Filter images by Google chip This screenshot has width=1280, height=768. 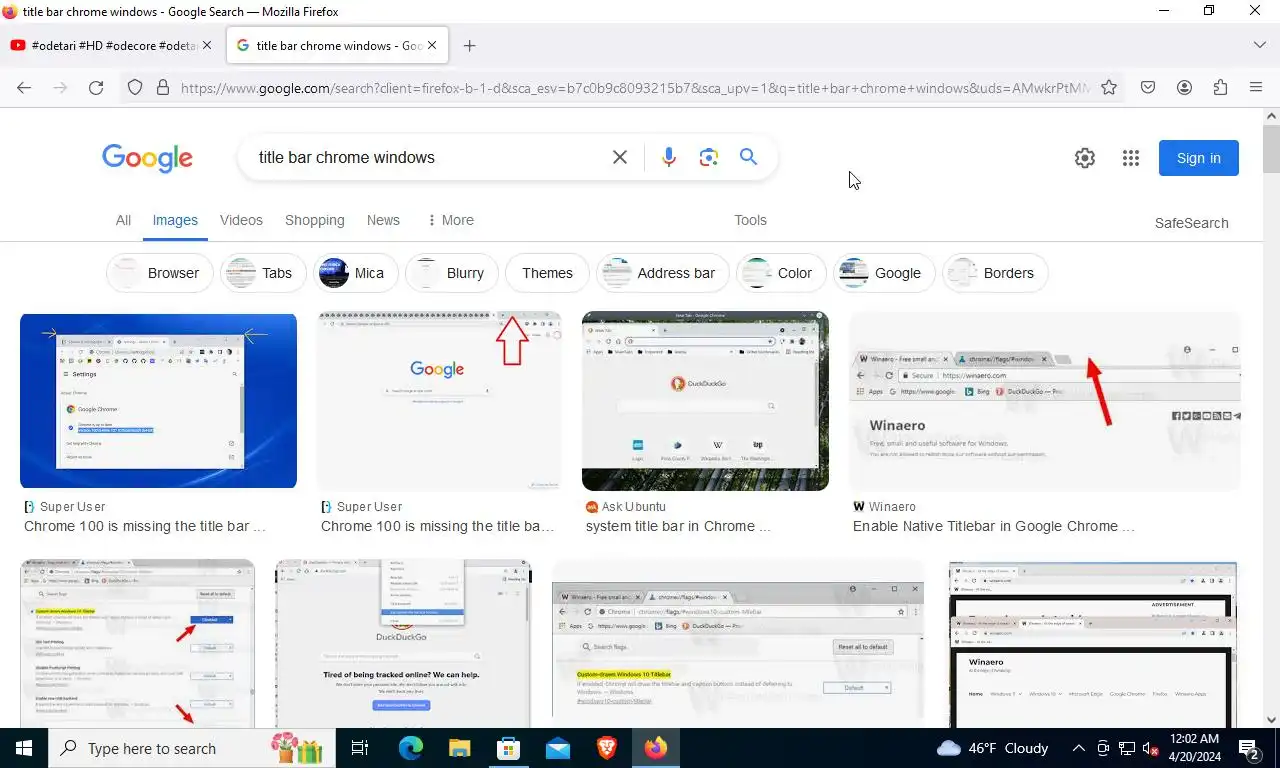point(884,273)
